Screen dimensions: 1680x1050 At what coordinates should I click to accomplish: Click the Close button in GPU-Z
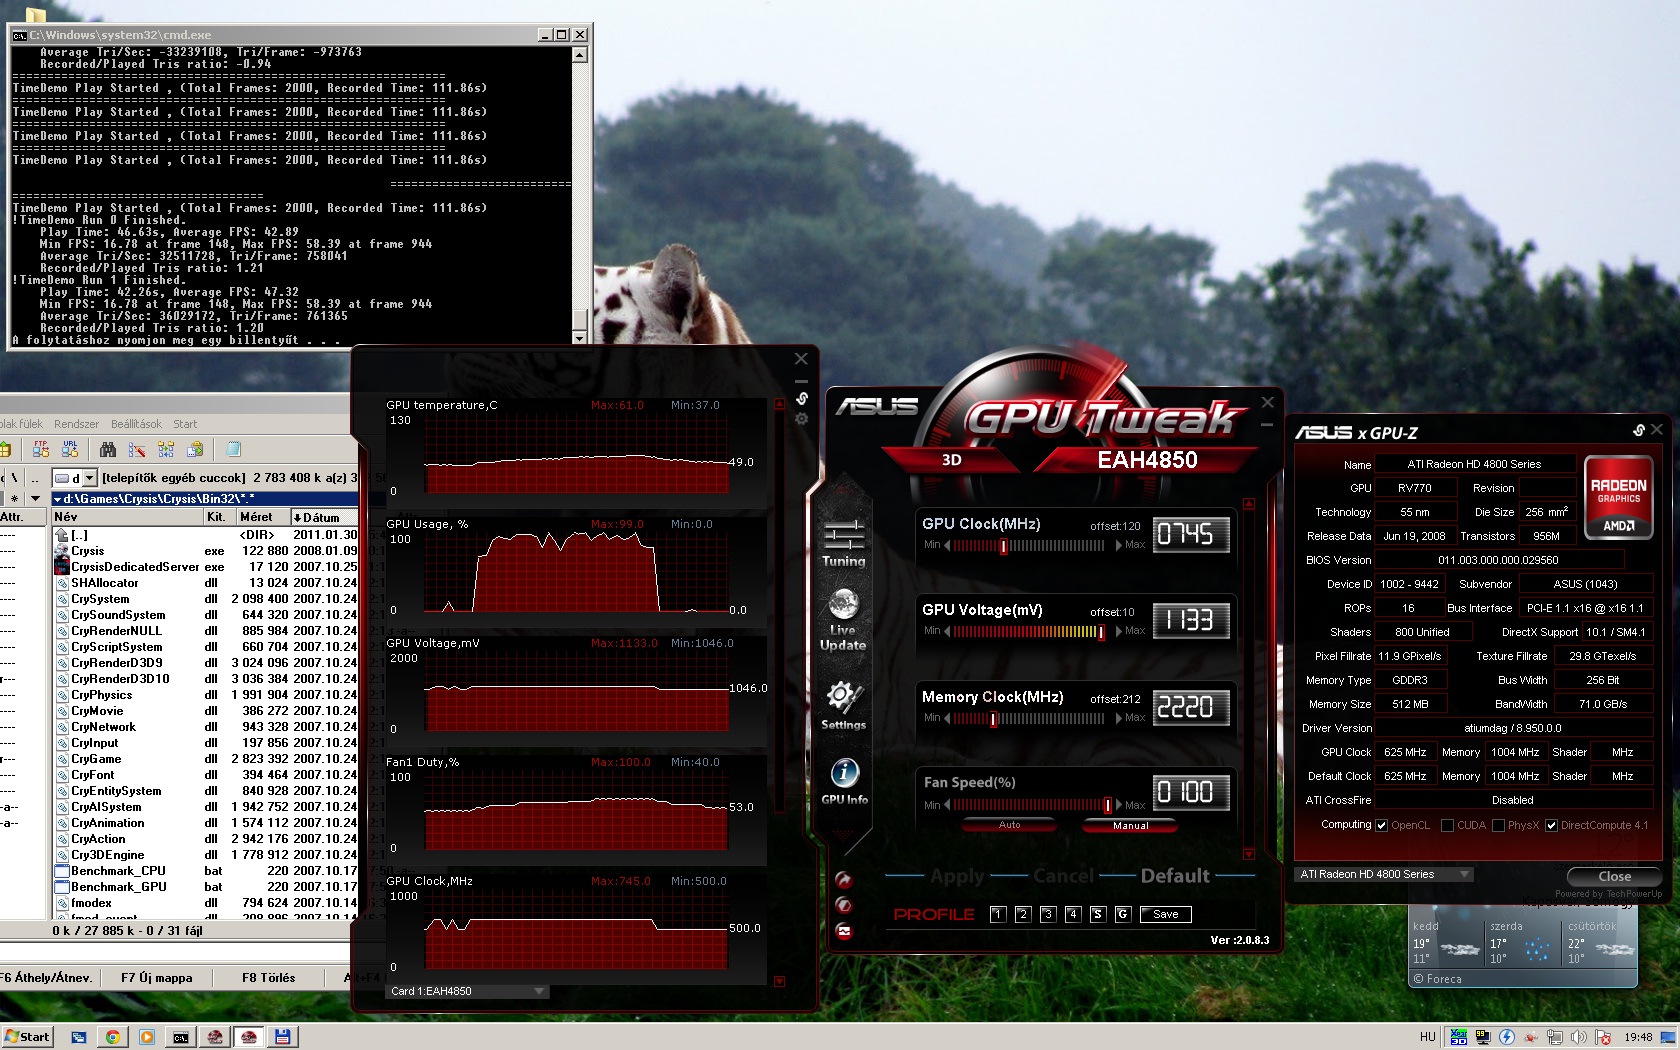1614,876
